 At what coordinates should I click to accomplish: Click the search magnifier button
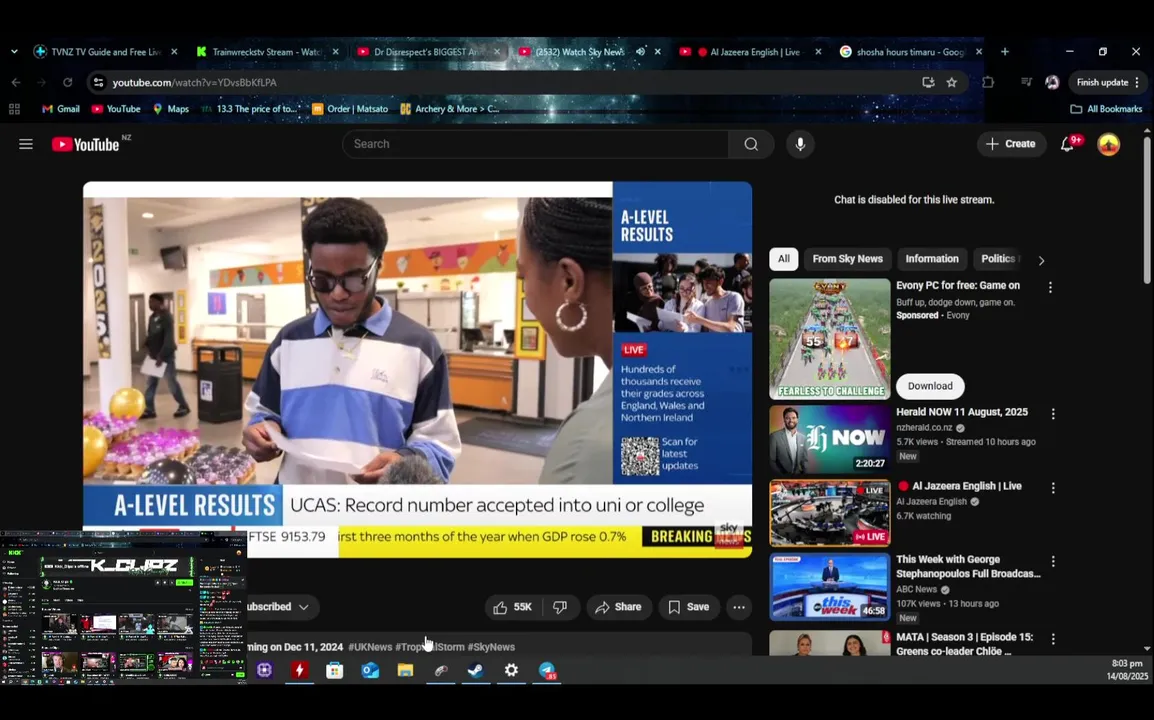pos(751,144)
